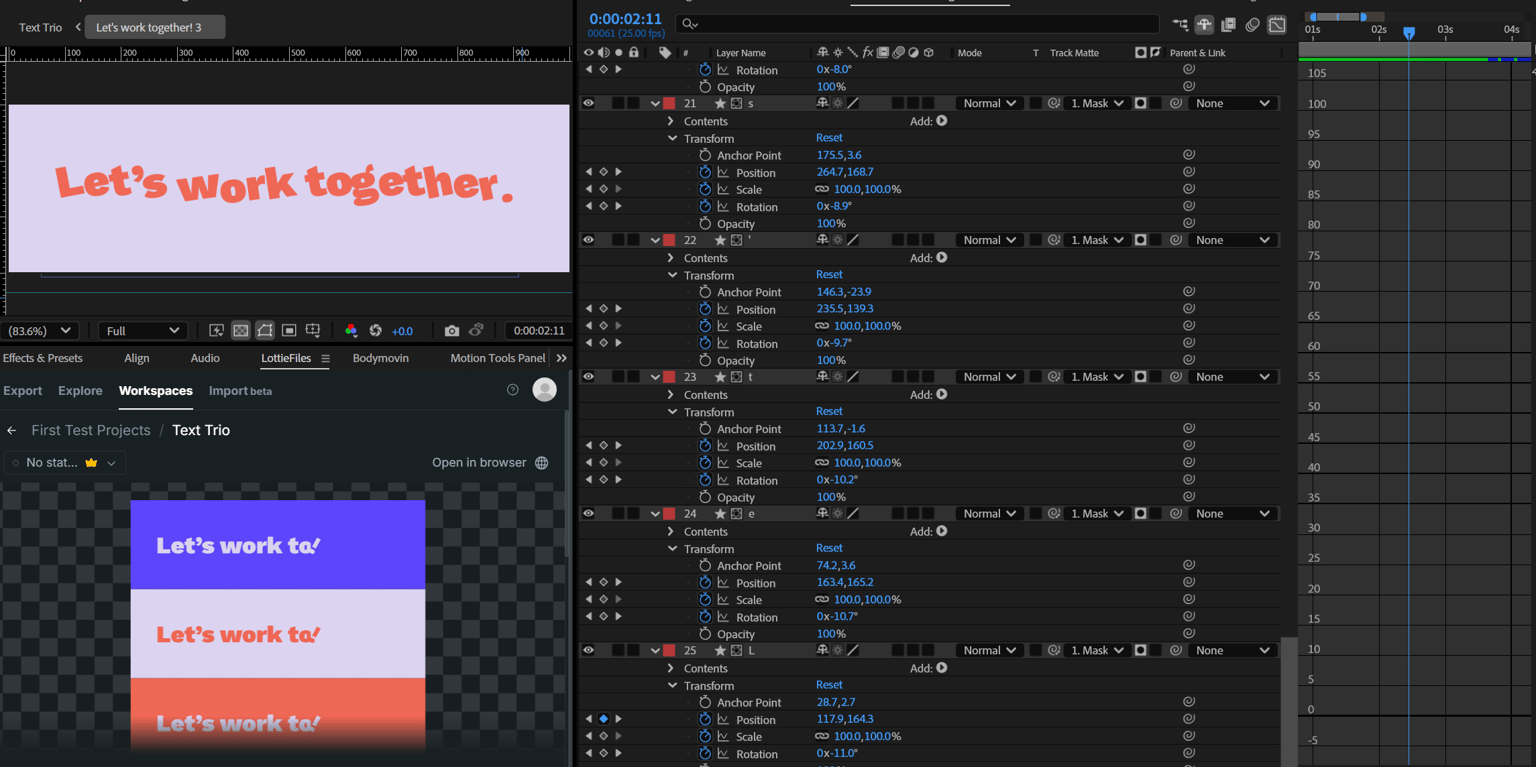The image size is (1536, 767).
Task: Enable frame blending for the composition
Action: click(x=1228, y=25)
